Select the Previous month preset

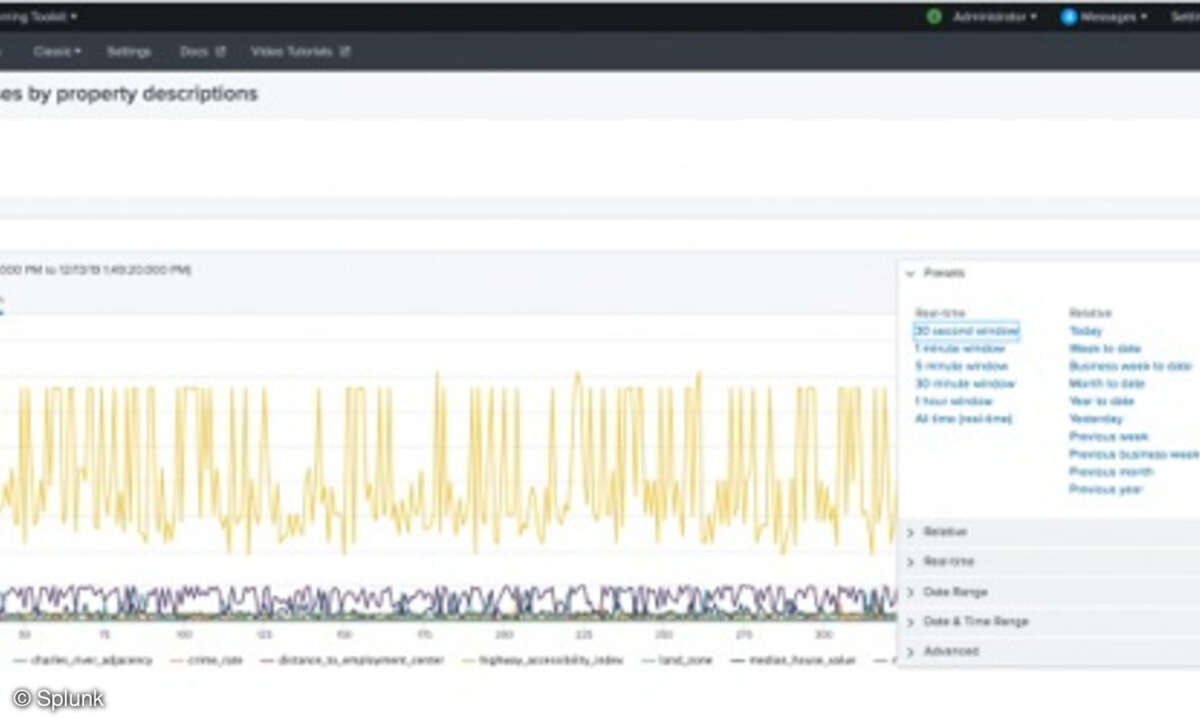click(1111, 472)
